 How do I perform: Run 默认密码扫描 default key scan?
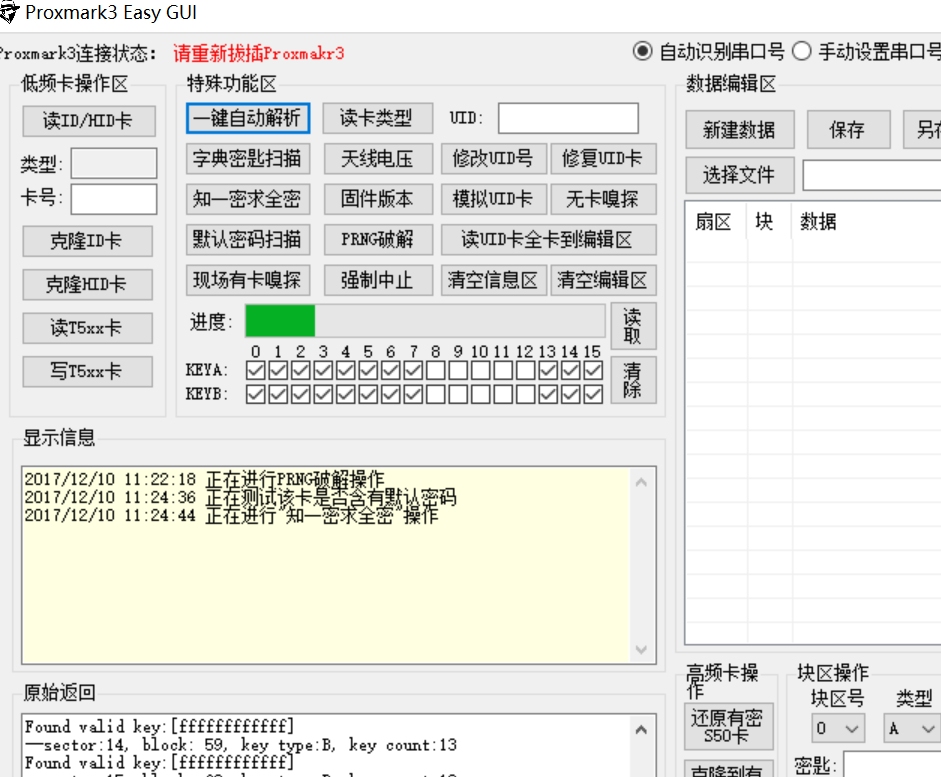click(x=248, y=239)
